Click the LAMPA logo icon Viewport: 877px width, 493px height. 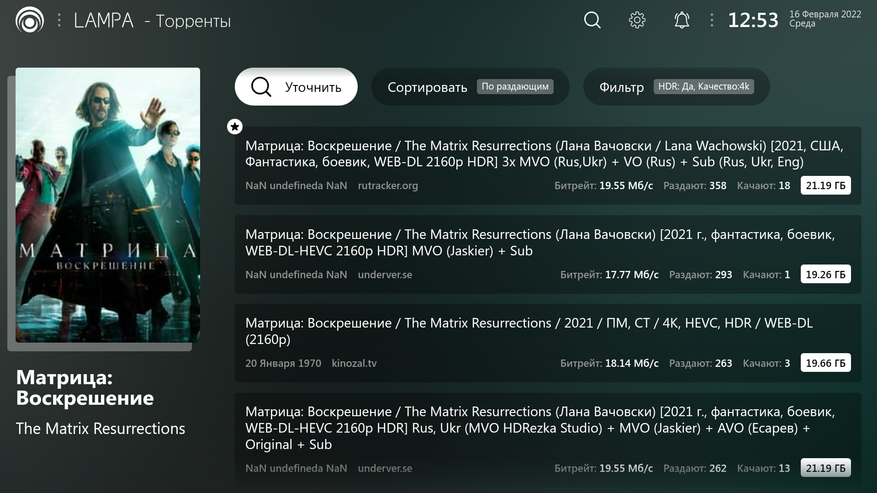tap(30, 20)
